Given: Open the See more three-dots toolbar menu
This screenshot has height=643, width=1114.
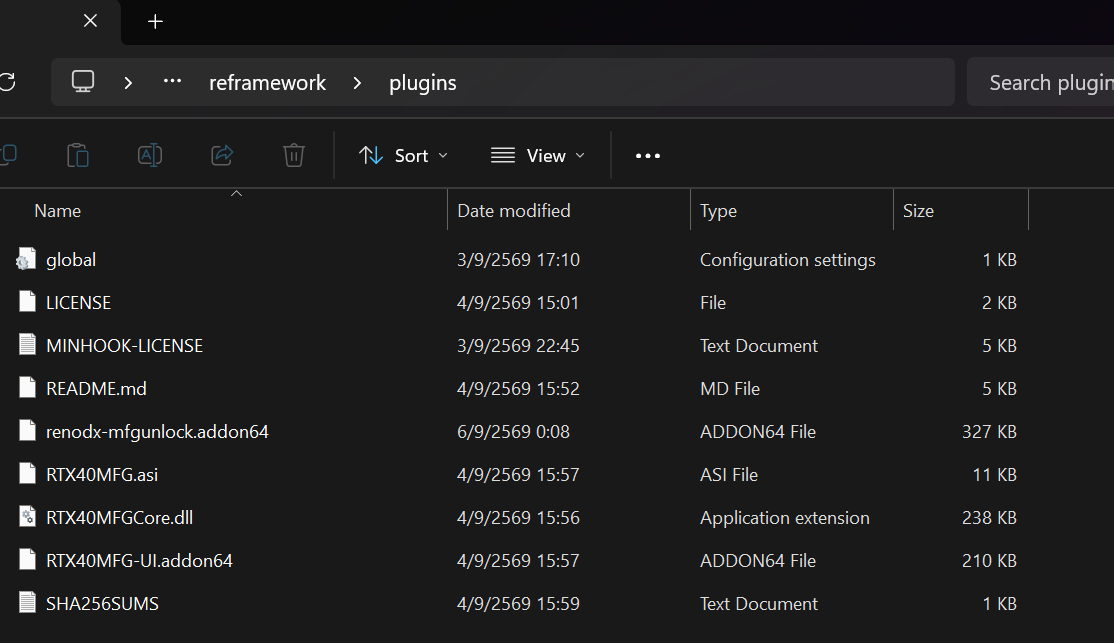Looking at the screenshot, I should coord(647,156).
